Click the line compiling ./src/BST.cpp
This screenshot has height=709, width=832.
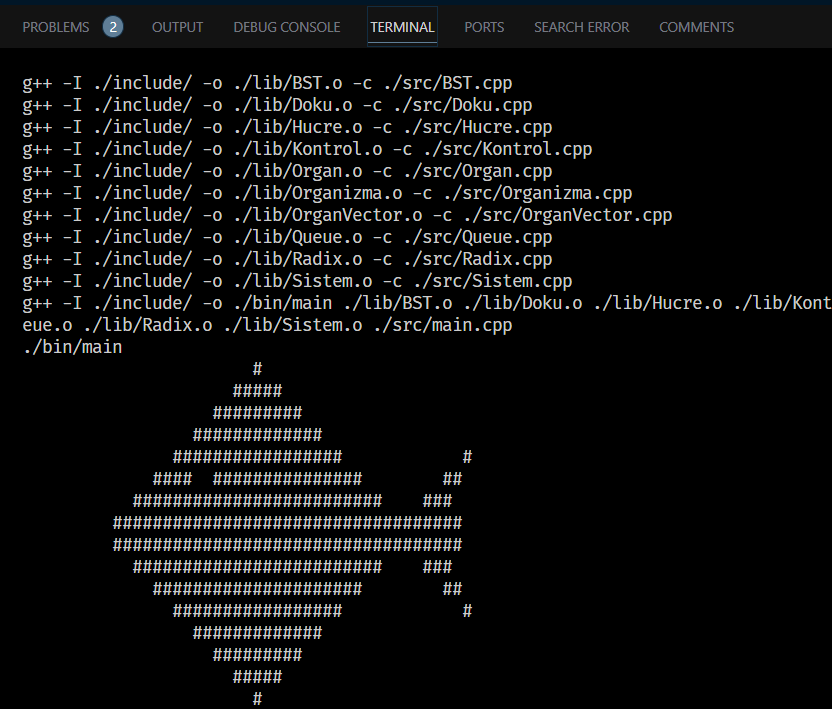(x=267, y=83)
